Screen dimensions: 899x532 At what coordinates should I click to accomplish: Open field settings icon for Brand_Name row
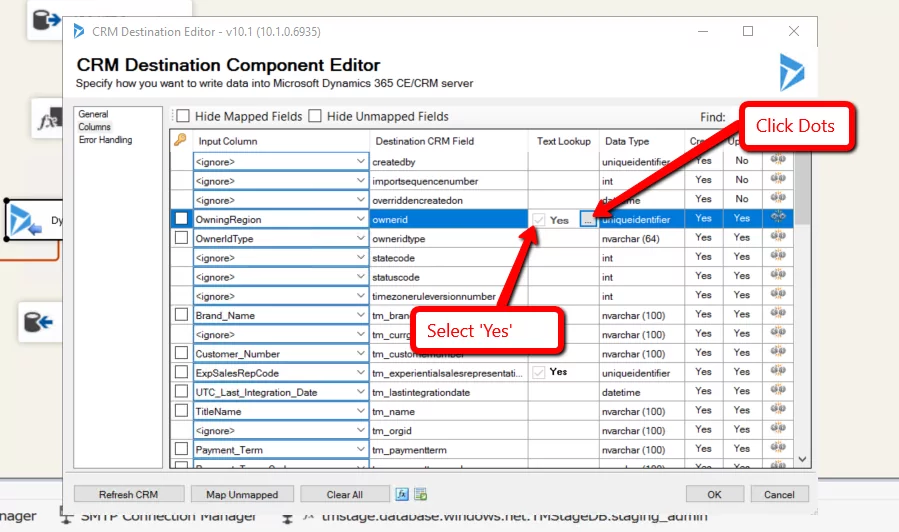click(x=778, y=313)
